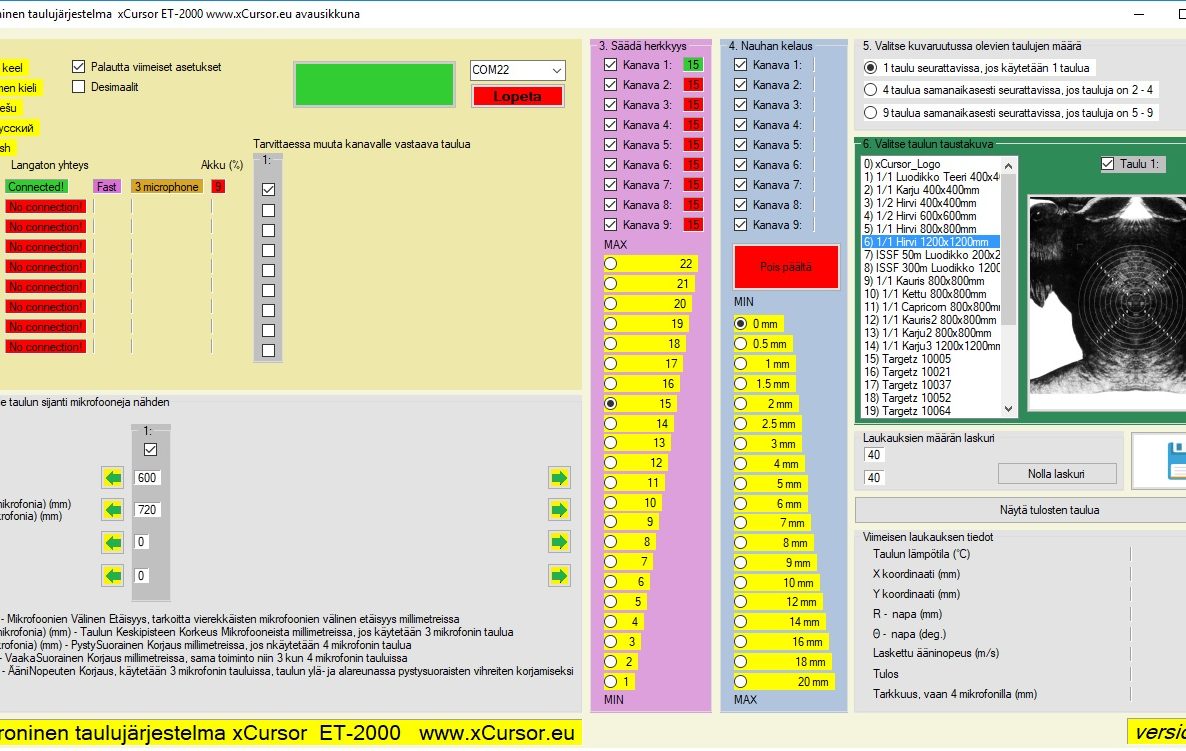1186x751 pixels.
Task: Select the Русский language button
Action: pyautogui.click(x=18, y=128)
